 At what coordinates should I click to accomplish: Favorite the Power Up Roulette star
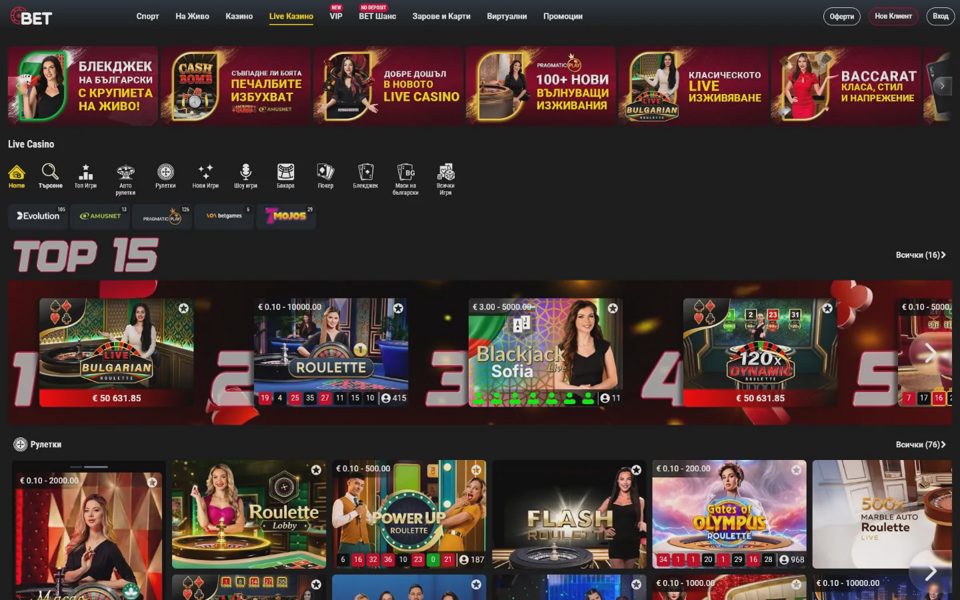pyautogui.click(x=476, y=470)
